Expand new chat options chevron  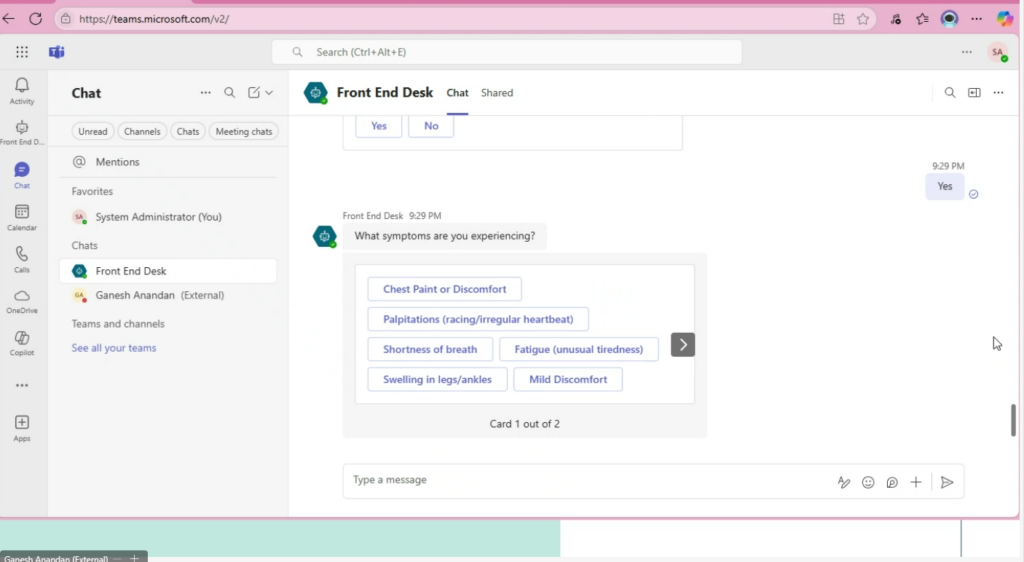pos(269,93)
